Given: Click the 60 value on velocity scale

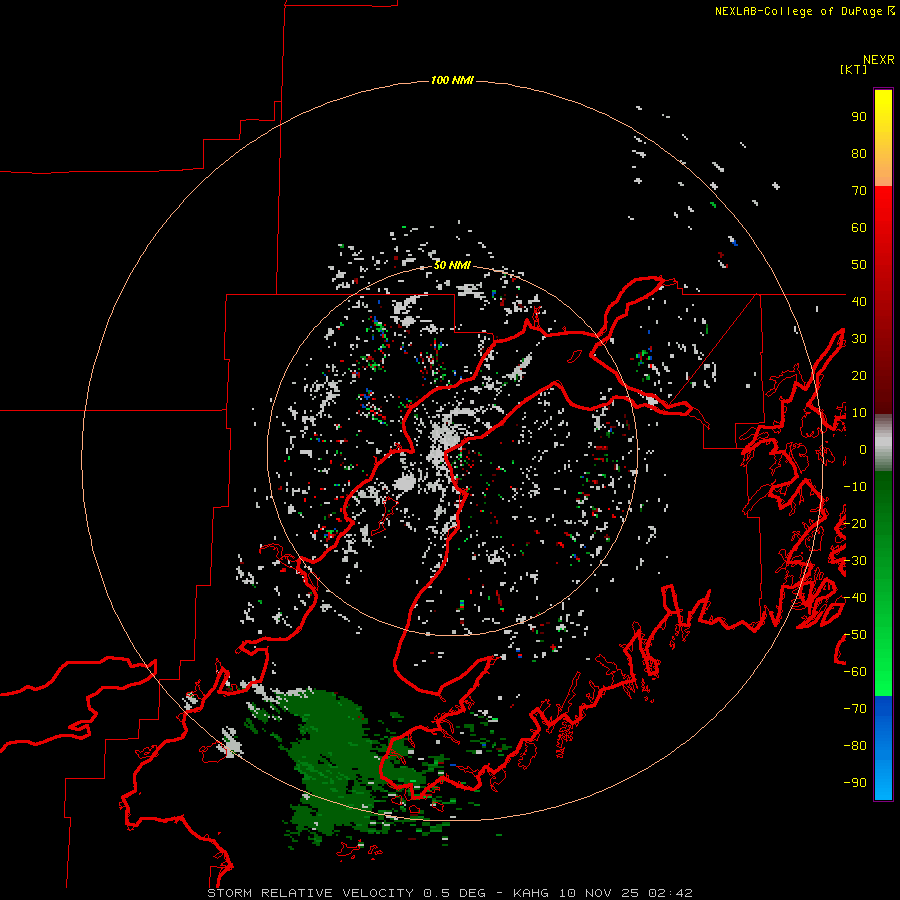Looking at the screenshot, I should (859, 228).
